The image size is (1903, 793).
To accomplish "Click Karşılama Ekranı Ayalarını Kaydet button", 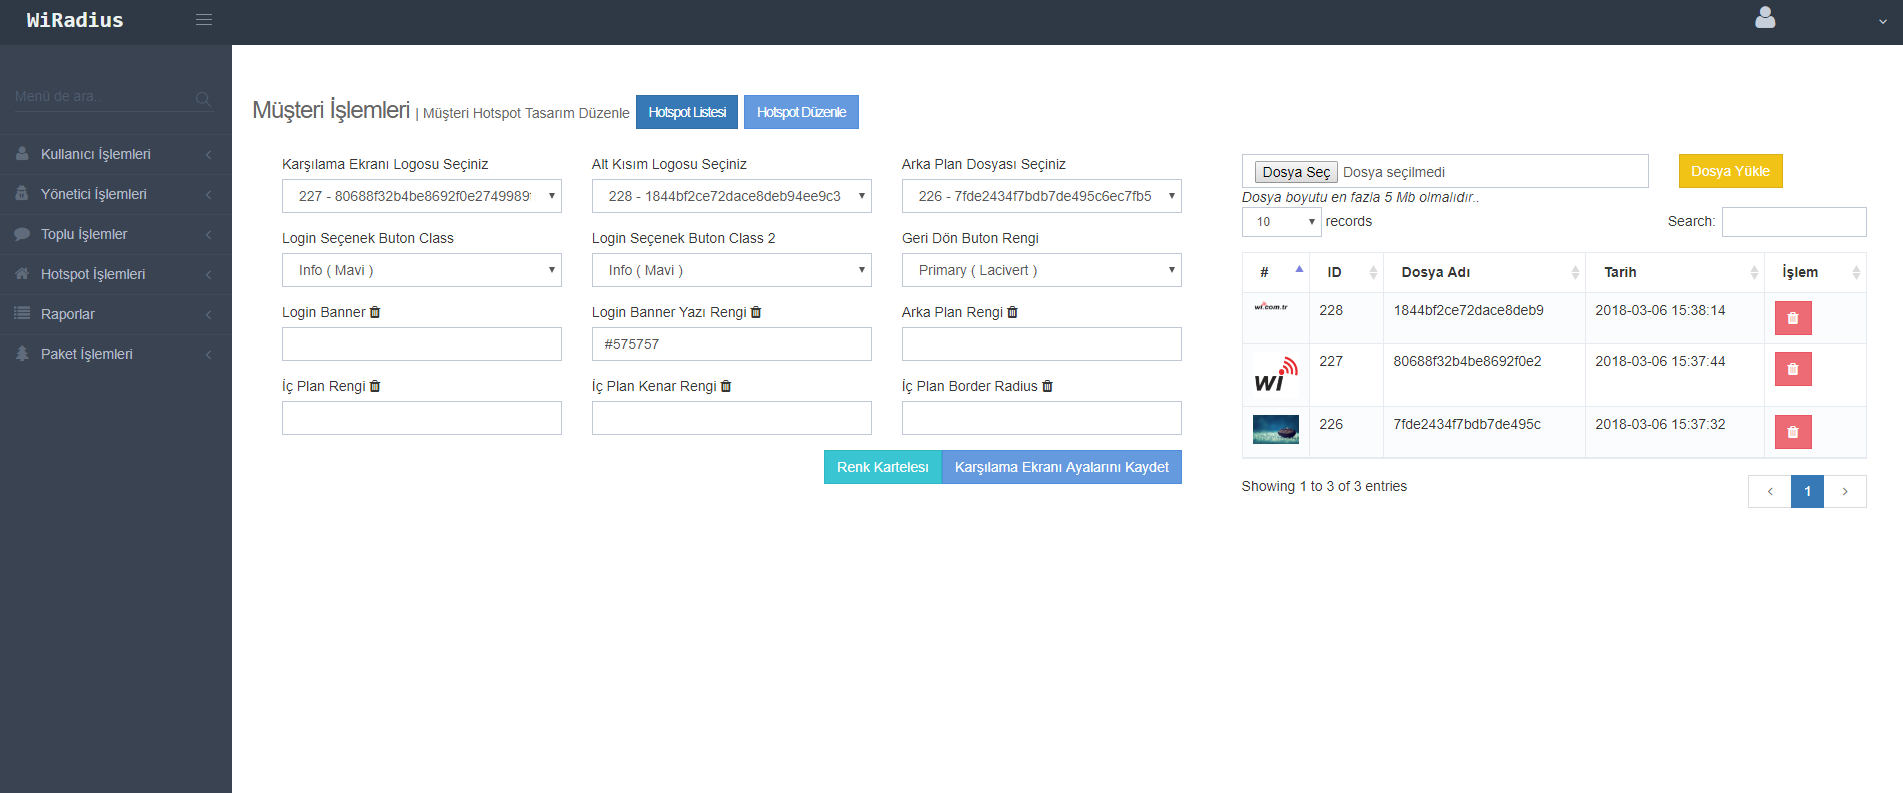I will [1061, 467].
